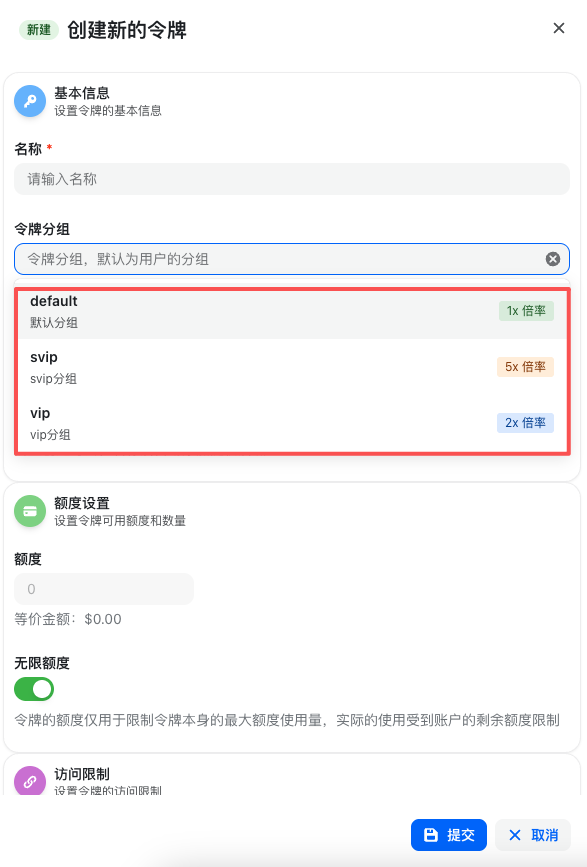Click the blue key icon beside 基本信息

click(x=31, y=99)
